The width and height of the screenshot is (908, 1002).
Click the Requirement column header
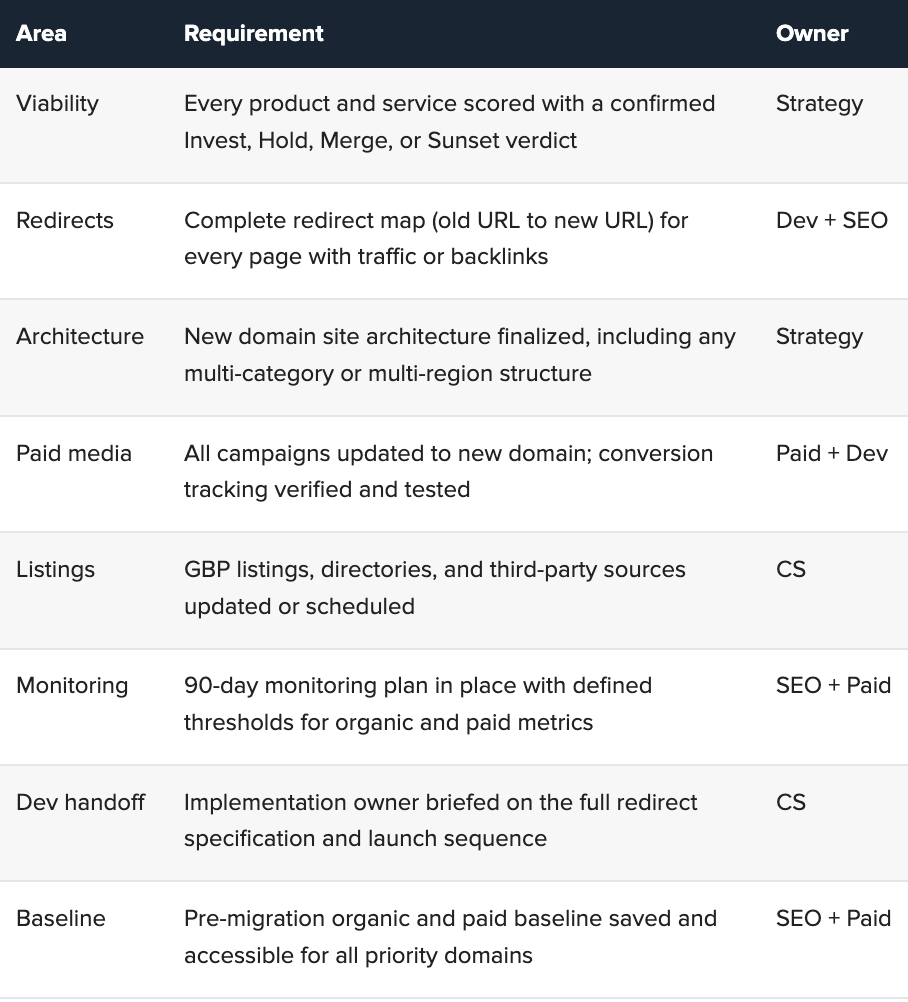click(254, 33)
